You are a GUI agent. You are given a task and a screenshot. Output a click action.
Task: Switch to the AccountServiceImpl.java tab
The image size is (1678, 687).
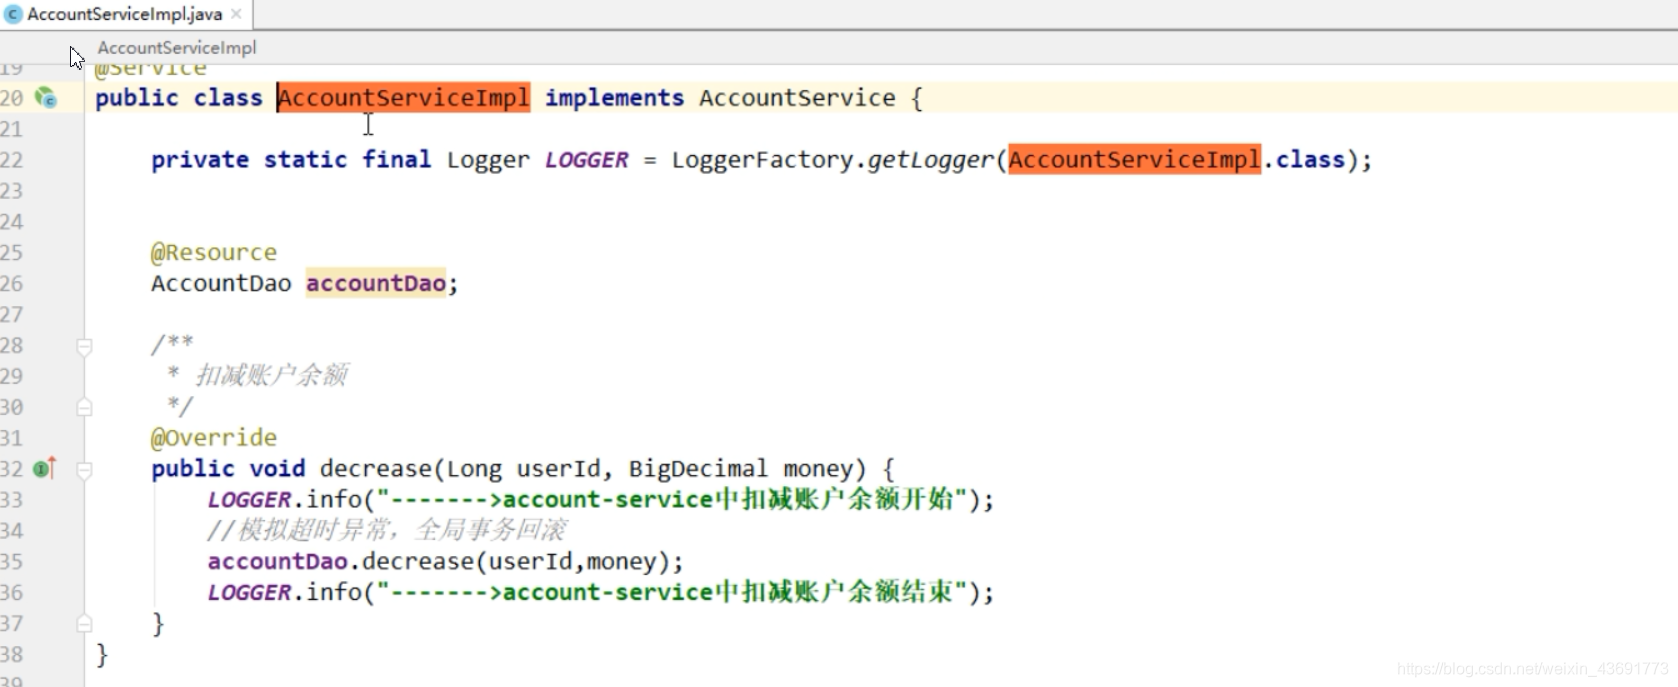[x=124, y=14]
